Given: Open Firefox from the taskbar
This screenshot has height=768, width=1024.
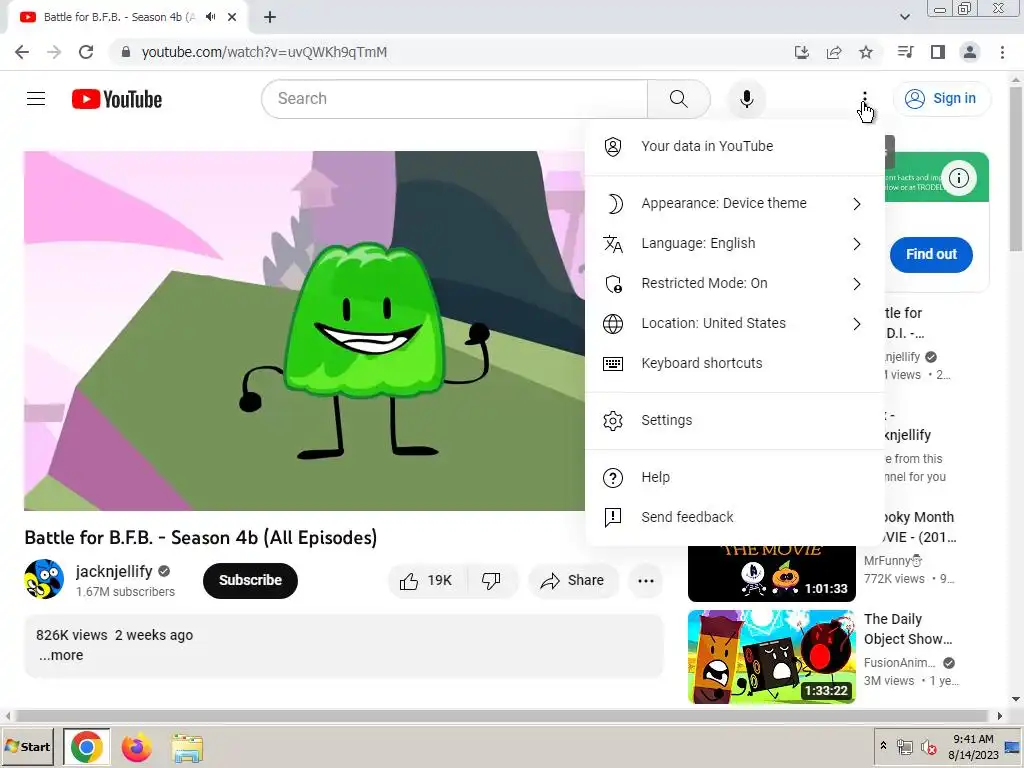Looking at the screenshot, I should (136, 747).
